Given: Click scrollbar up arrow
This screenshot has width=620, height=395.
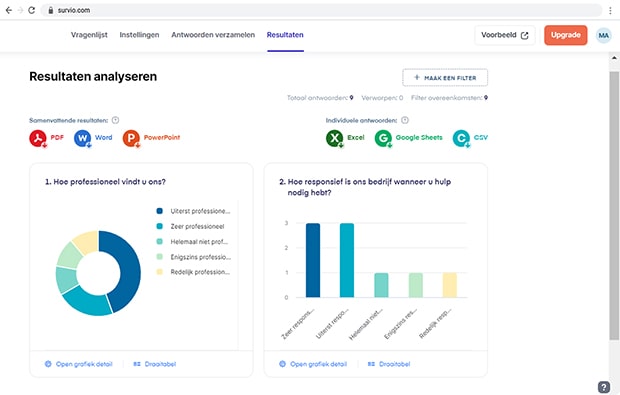Looking at the screenshot, I should point(614,58).
